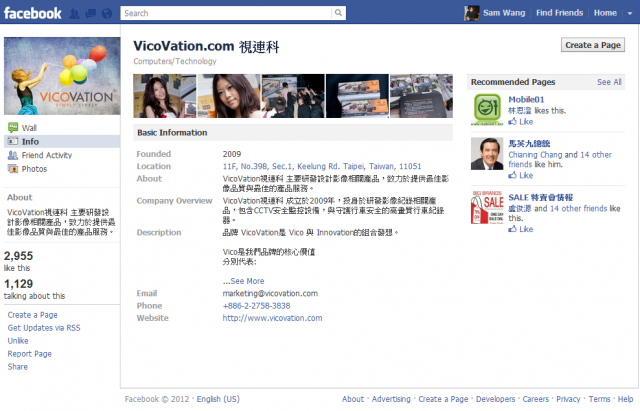
Task: Go to Home in top bar
Action: [x=605, y=13]
